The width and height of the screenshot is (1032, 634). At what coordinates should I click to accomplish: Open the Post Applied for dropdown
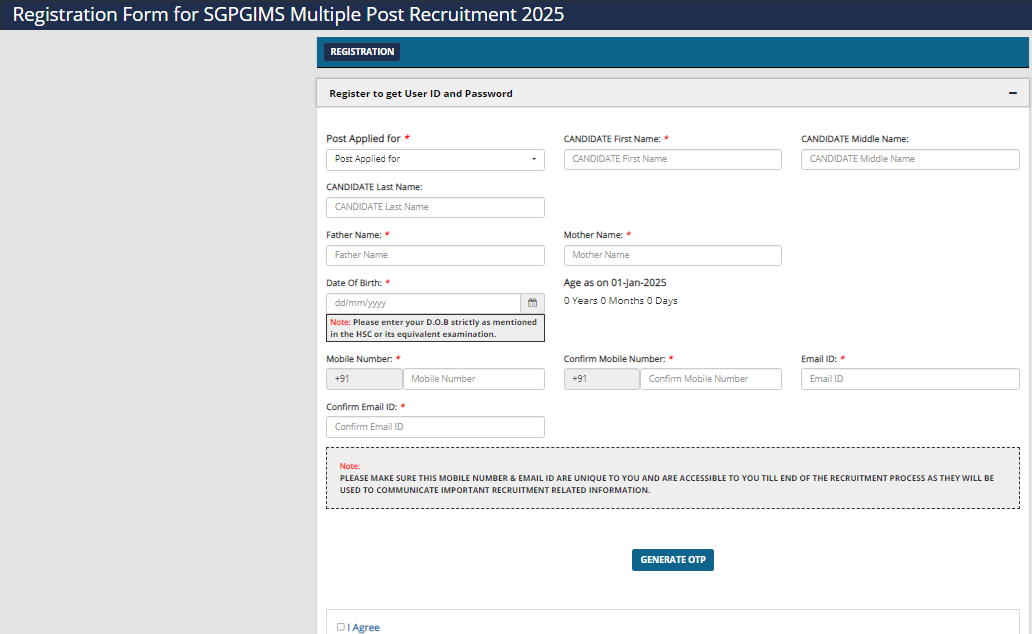tap(435, 159)
